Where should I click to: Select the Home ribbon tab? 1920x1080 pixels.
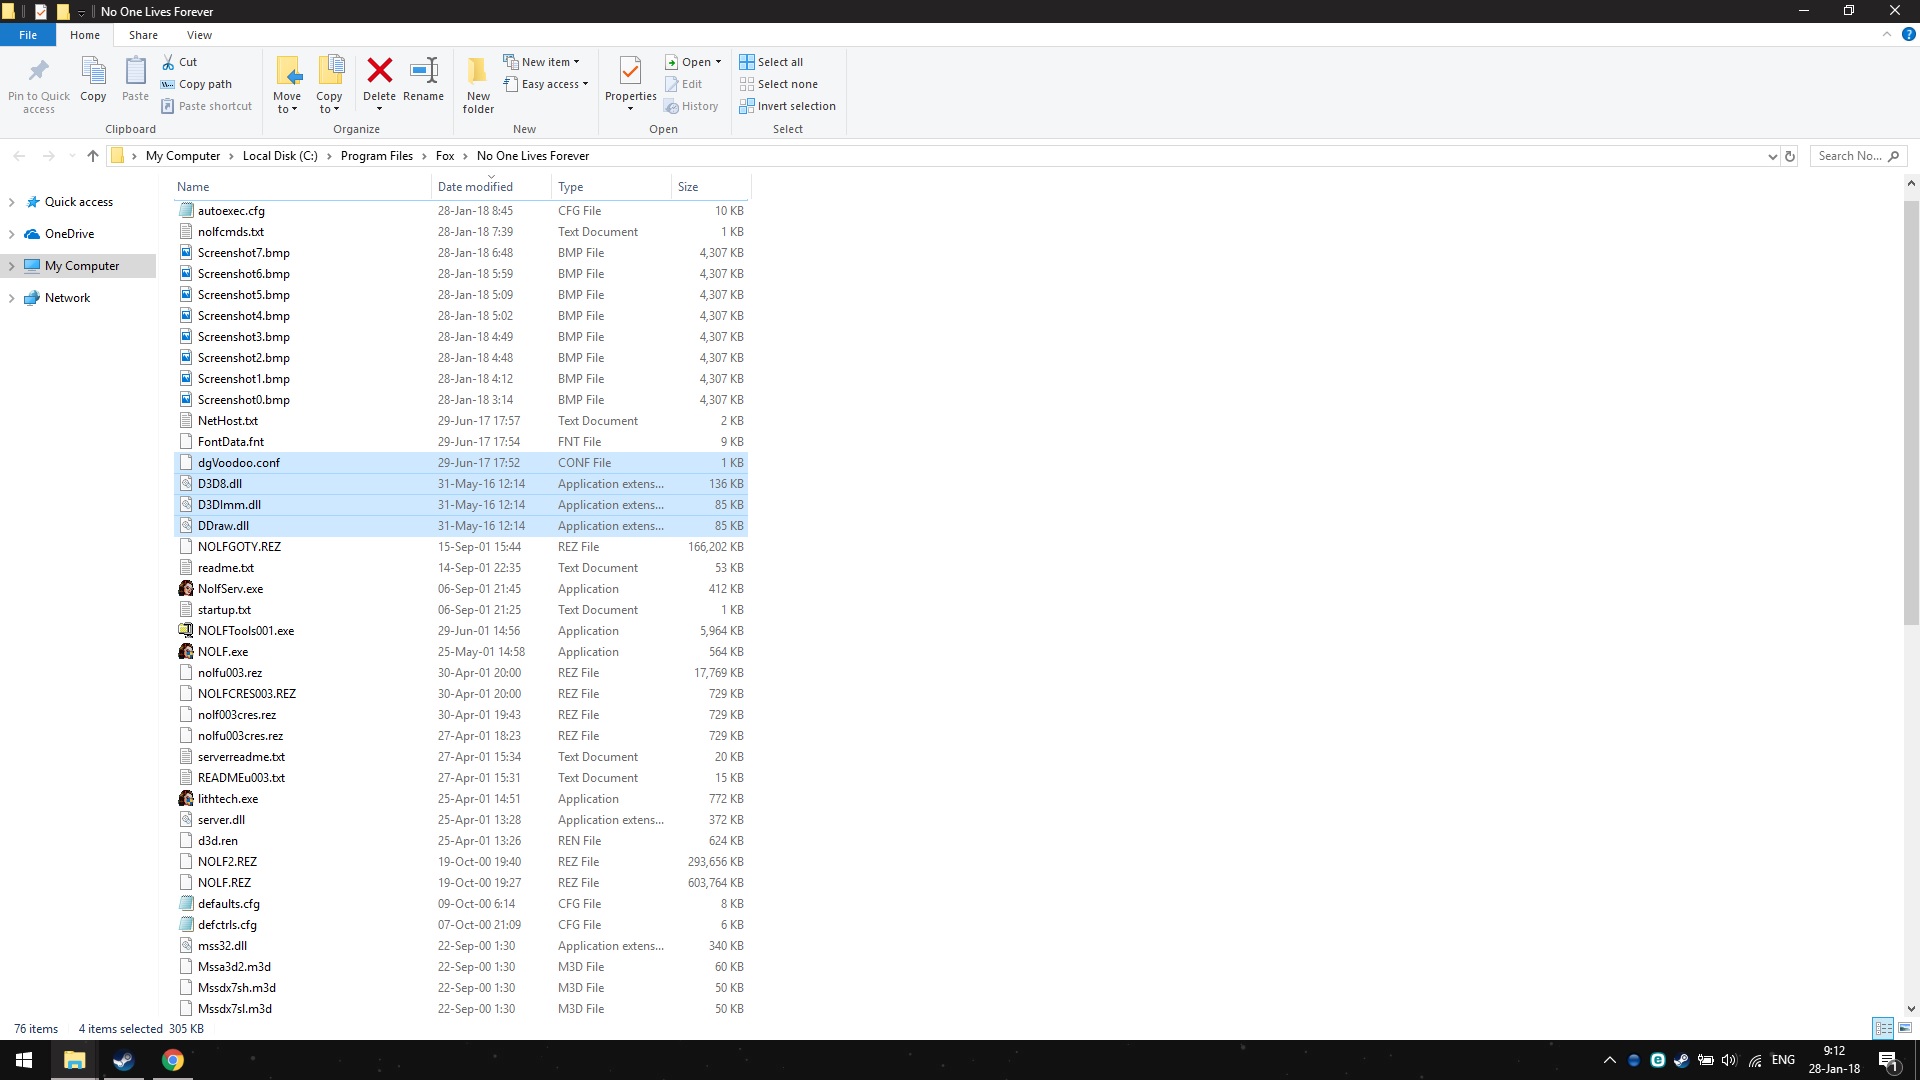[85, 35]
